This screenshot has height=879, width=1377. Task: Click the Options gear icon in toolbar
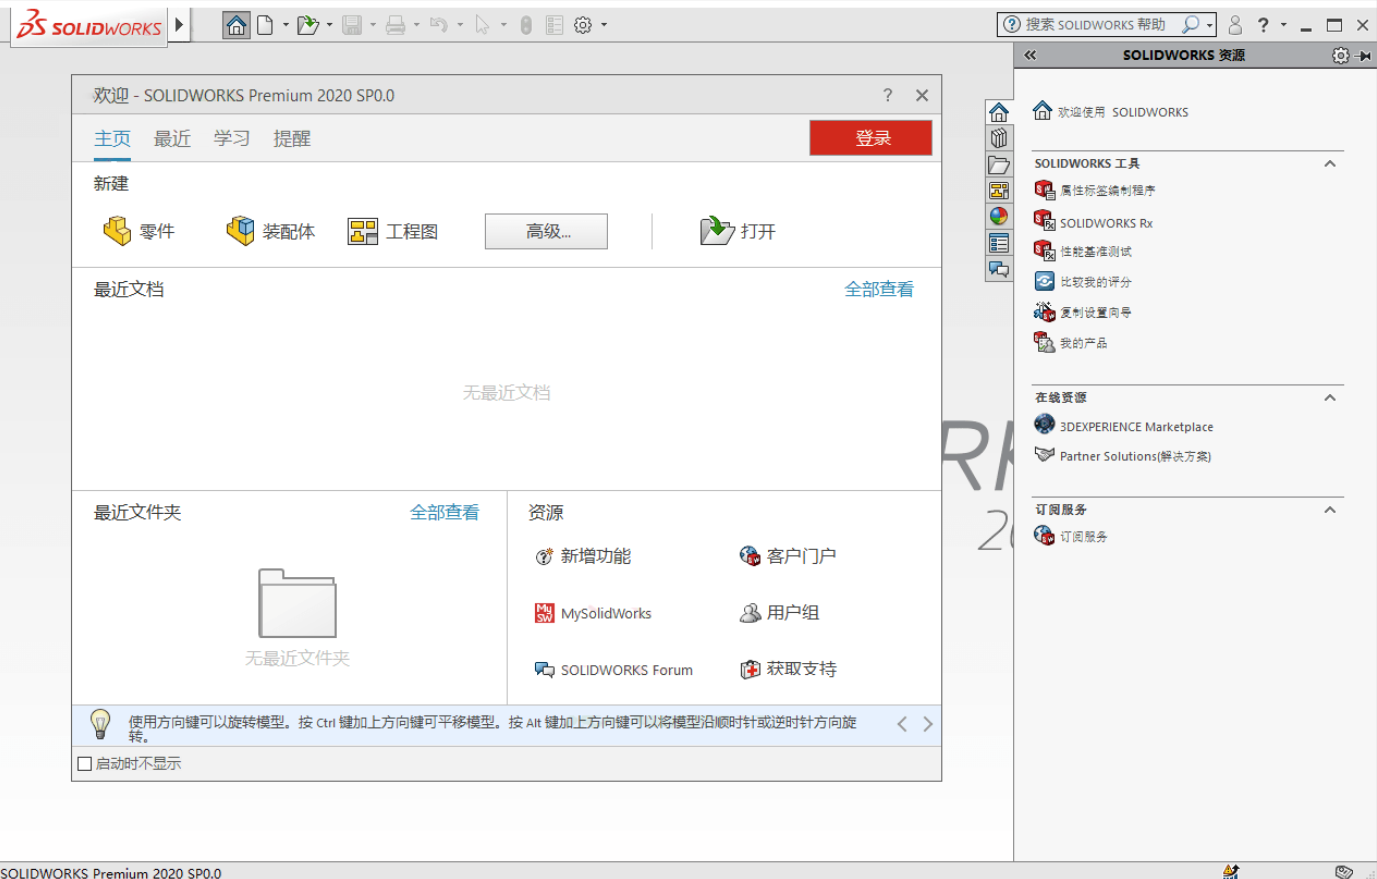coord(583,25)
